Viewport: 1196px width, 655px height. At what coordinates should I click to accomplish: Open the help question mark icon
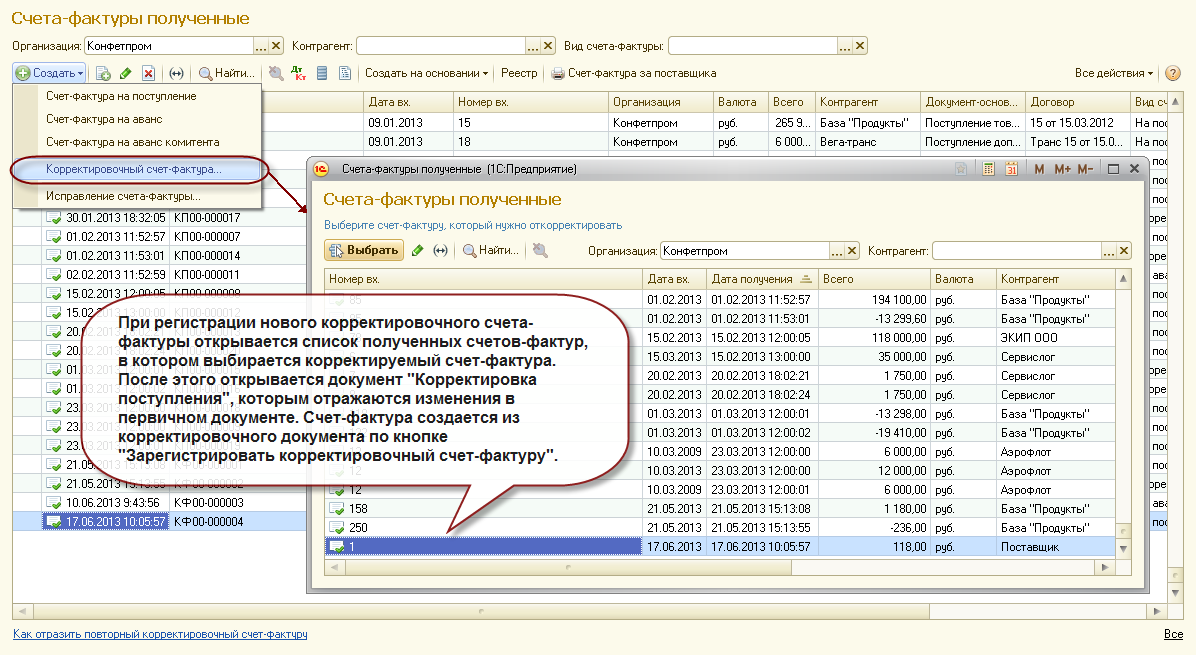click(x=1173, y=73)
